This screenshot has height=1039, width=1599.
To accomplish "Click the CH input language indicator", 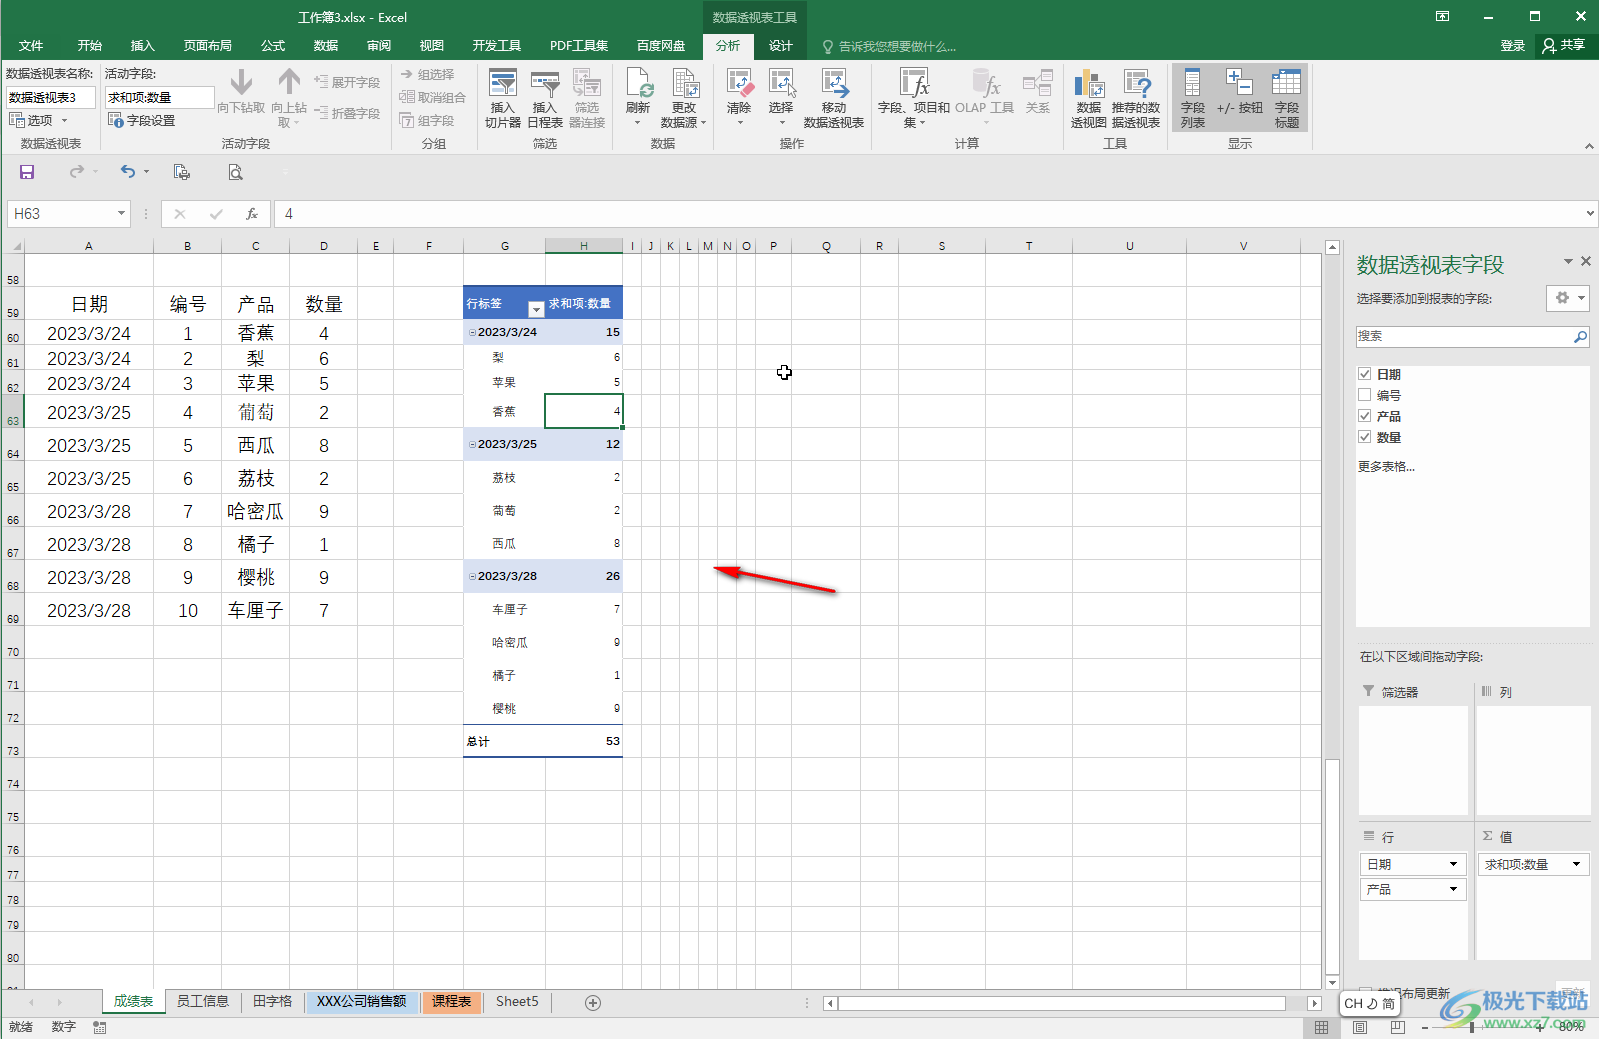I will (x=1354, y=1003).
